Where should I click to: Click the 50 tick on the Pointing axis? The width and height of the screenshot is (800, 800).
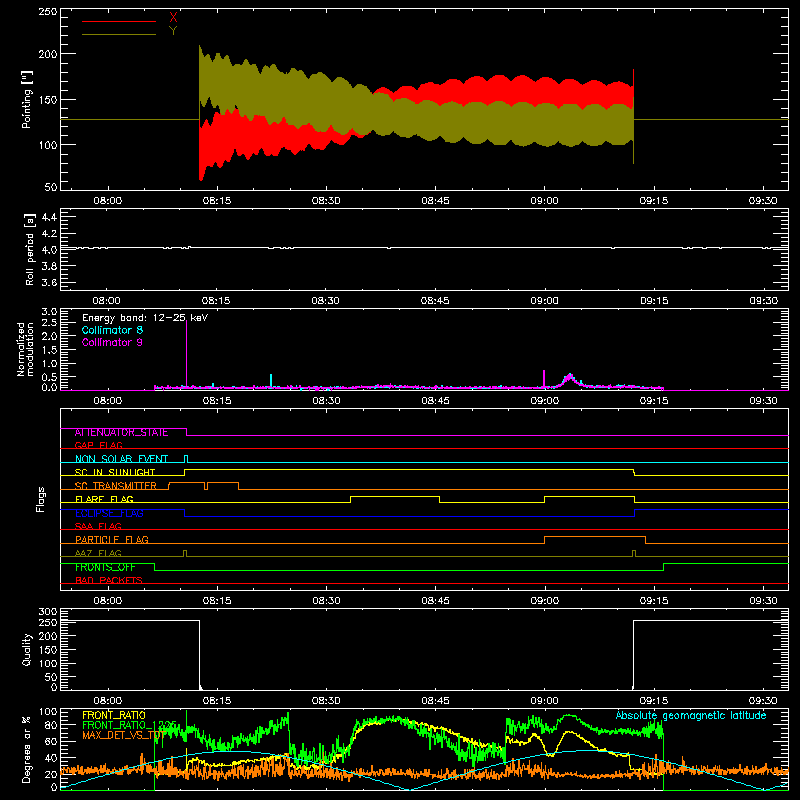(x=51, y=187)
